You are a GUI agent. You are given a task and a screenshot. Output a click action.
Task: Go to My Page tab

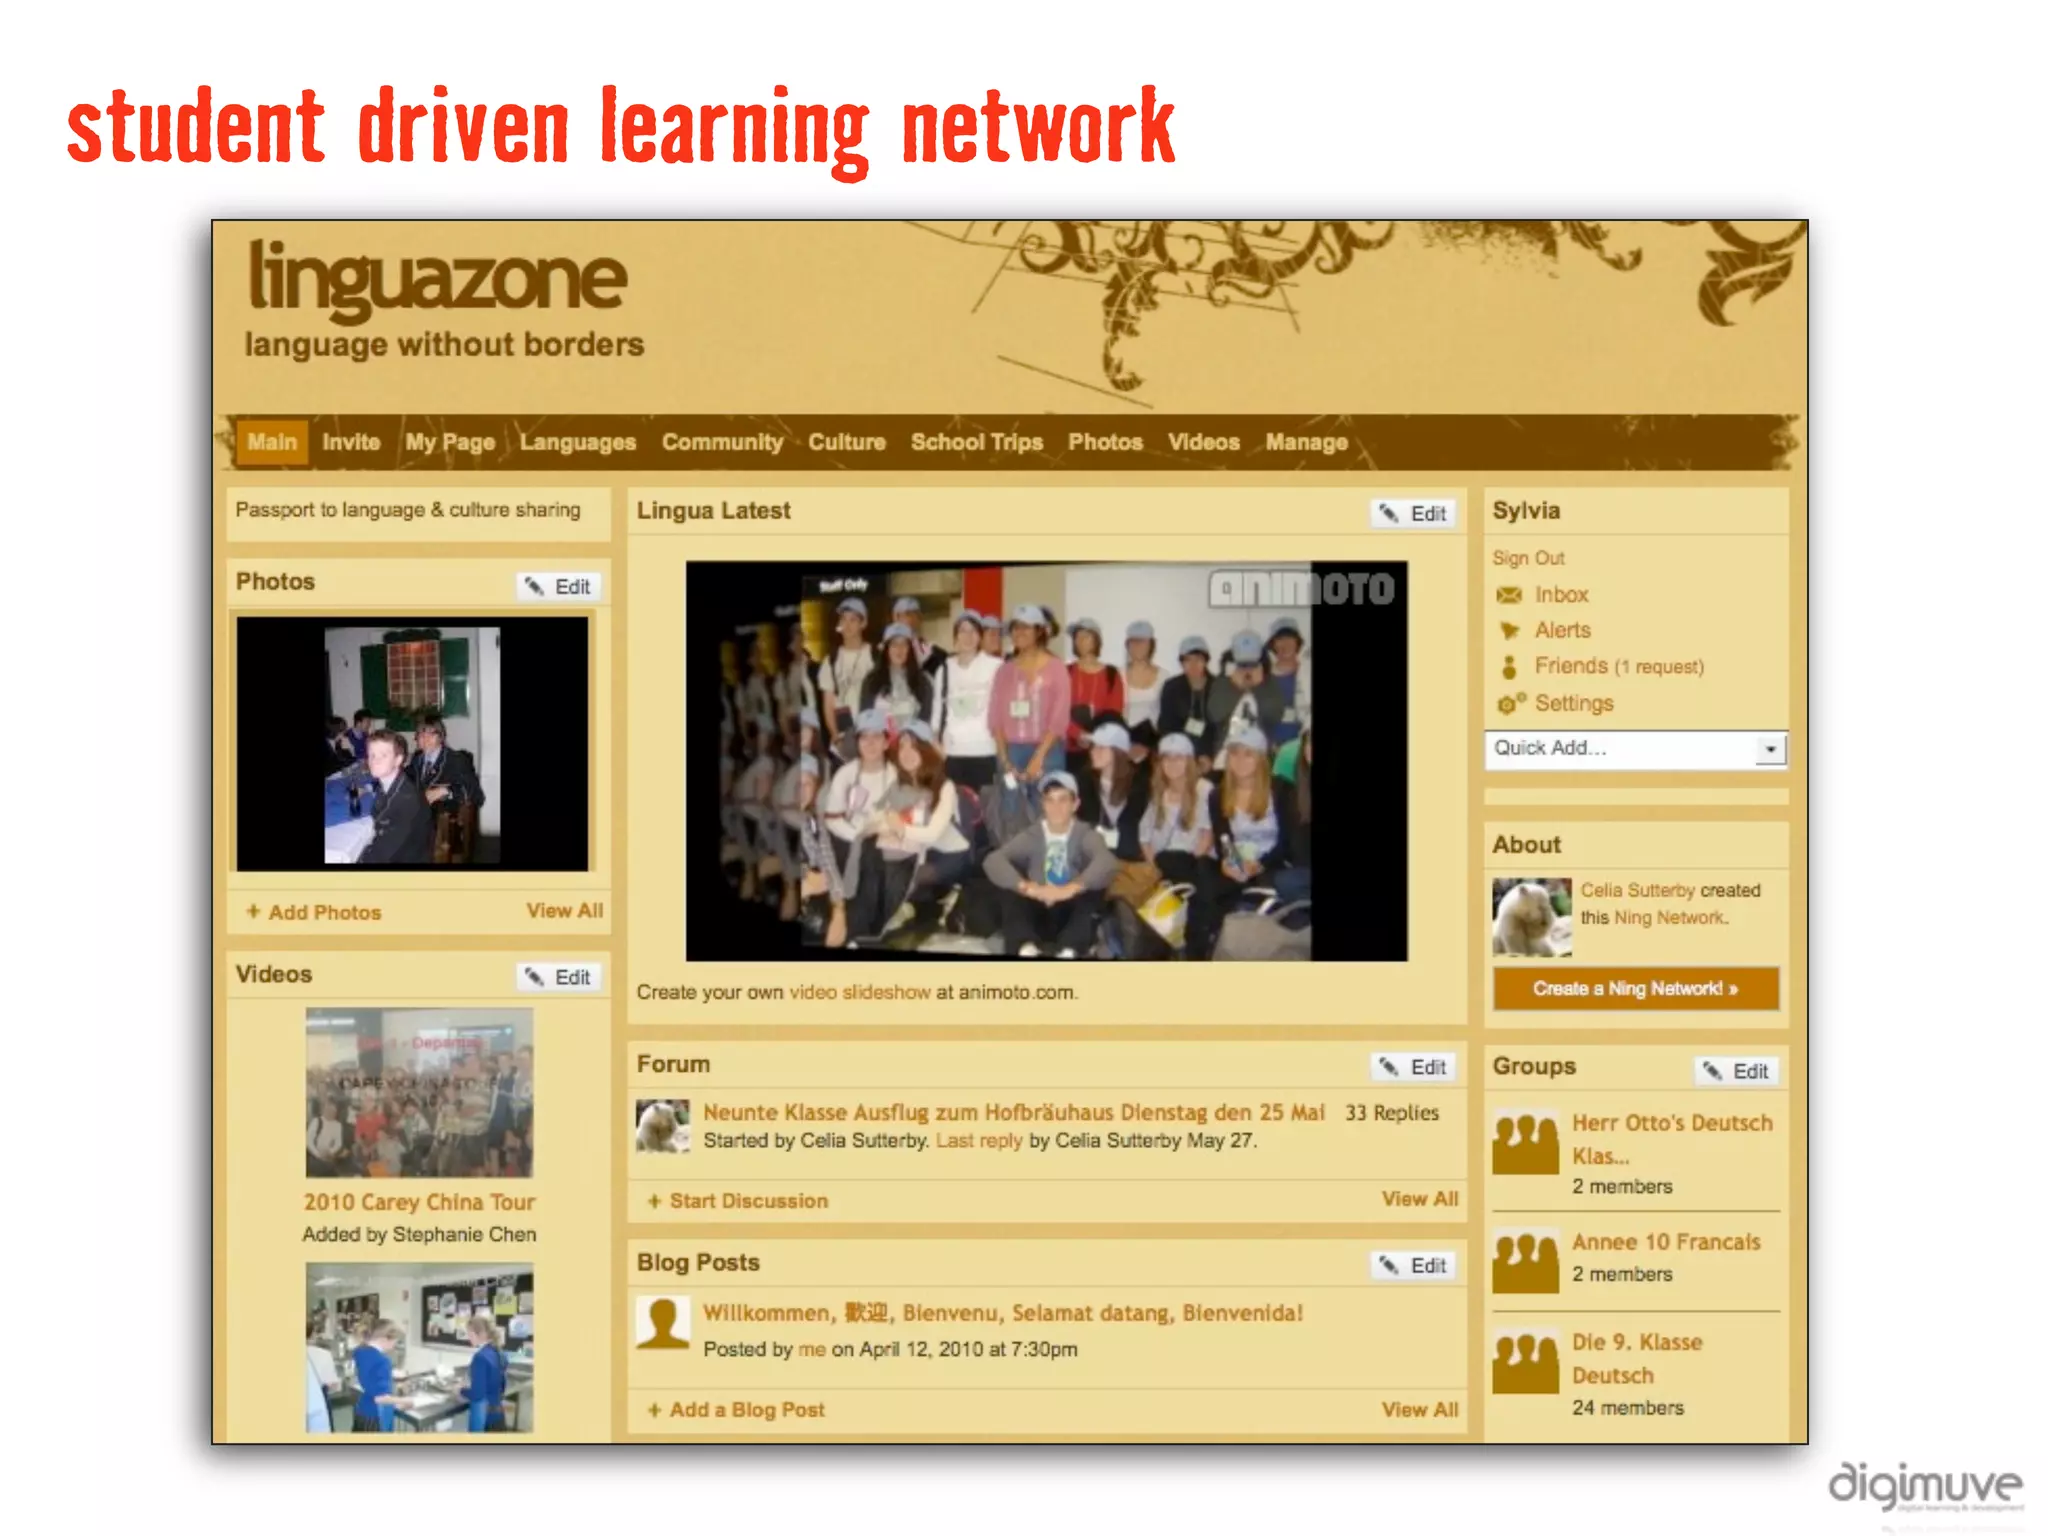450,442
